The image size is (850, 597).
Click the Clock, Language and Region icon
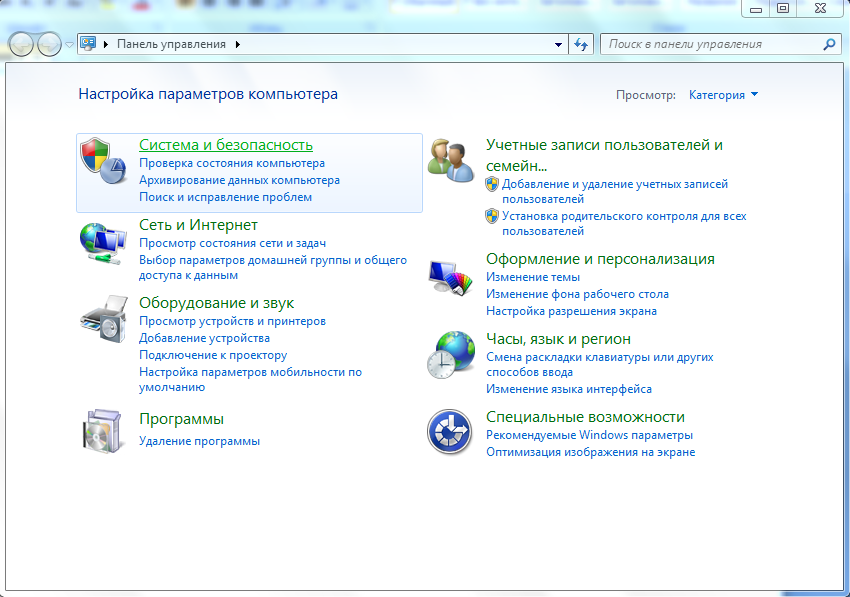(x=450, y=353)
